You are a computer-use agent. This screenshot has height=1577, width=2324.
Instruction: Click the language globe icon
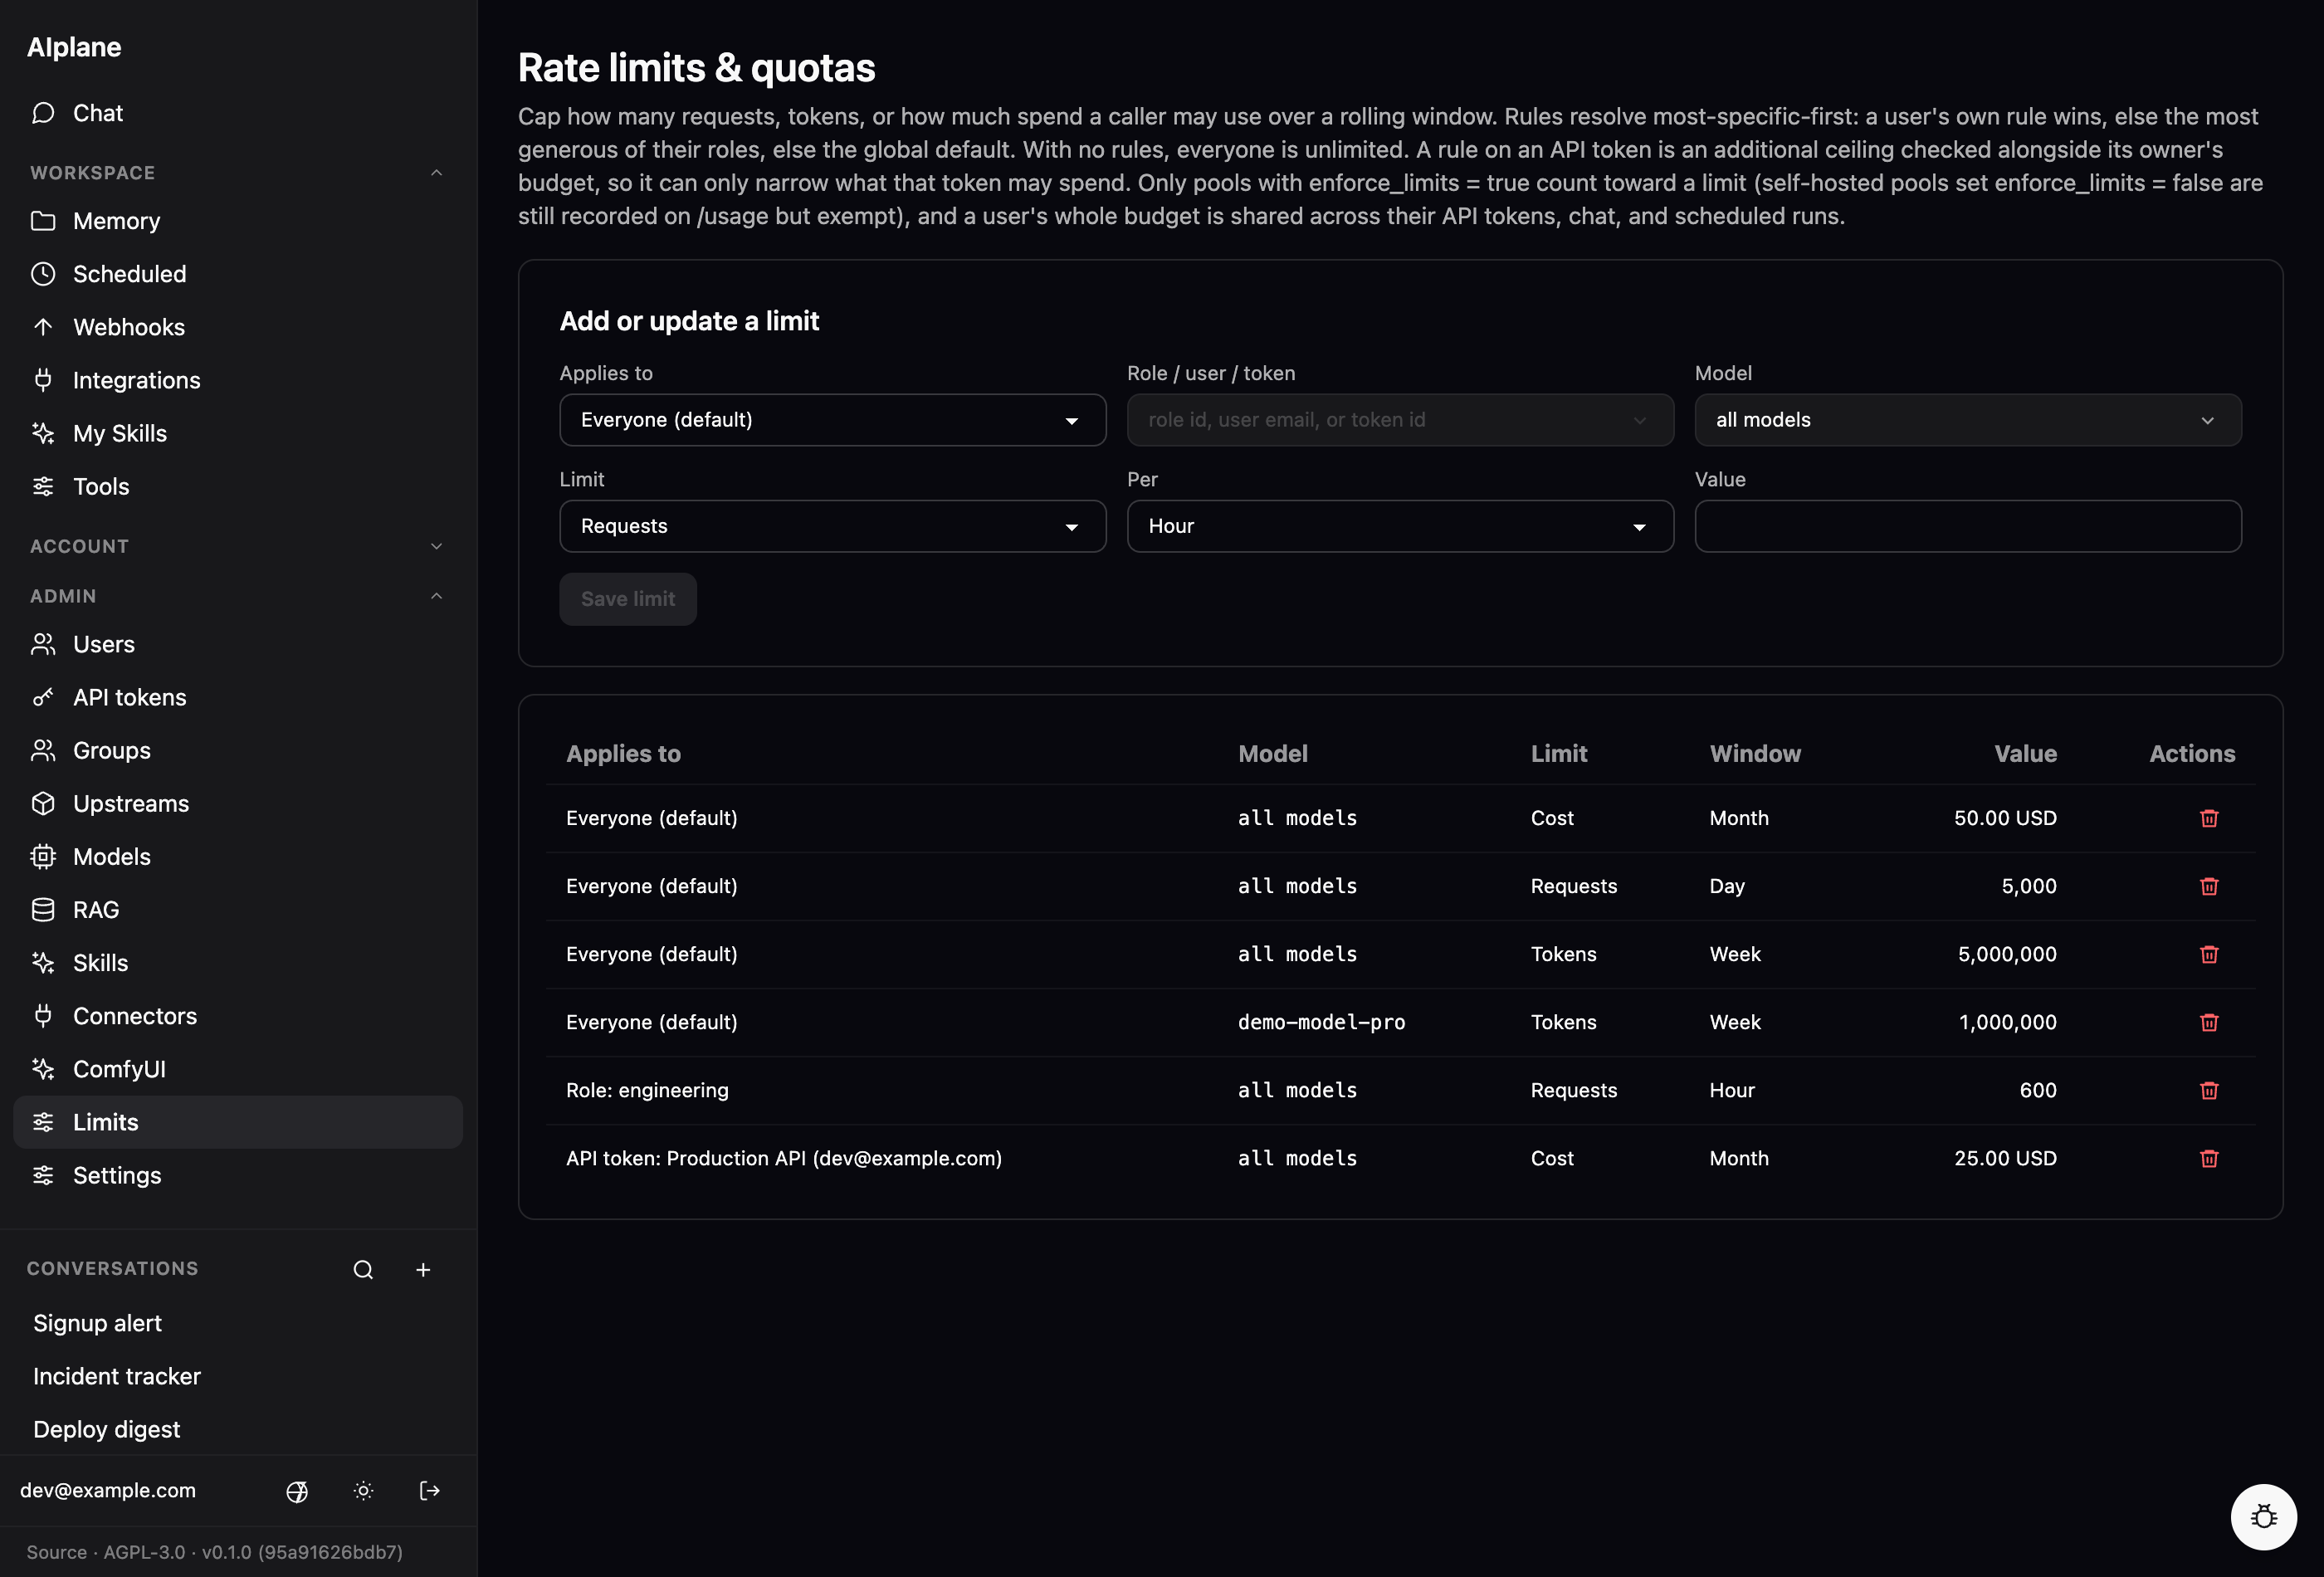click(x=297, y=1491)
